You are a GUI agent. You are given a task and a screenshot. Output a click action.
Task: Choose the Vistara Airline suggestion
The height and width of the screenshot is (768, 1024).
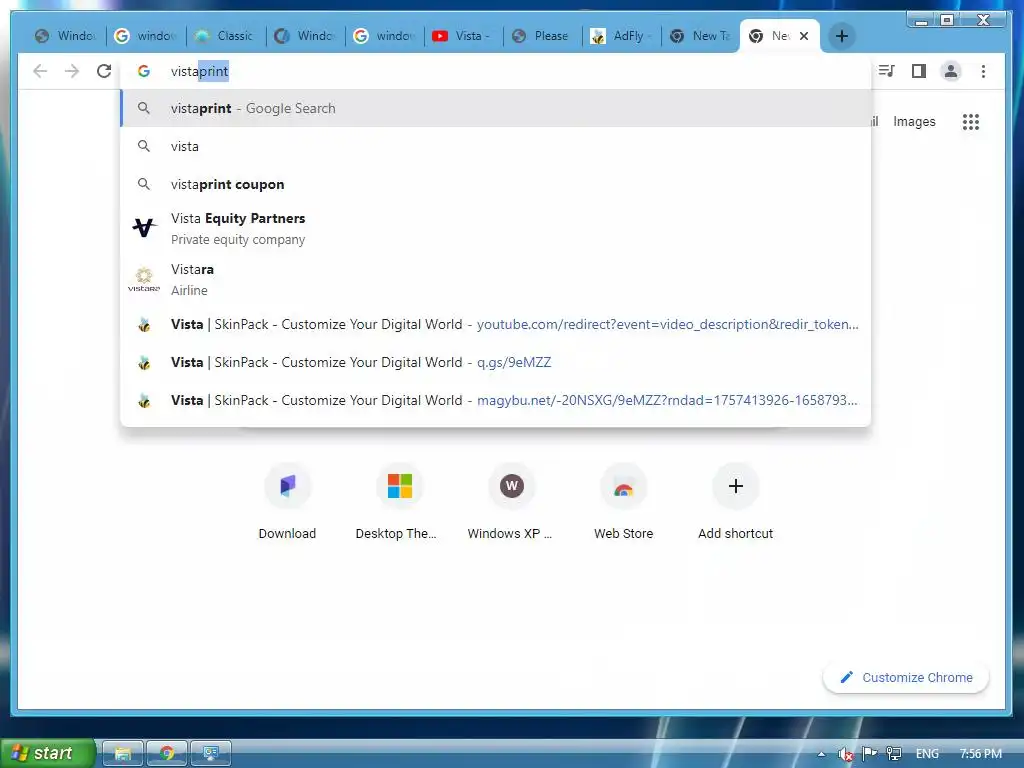(496, 280)
